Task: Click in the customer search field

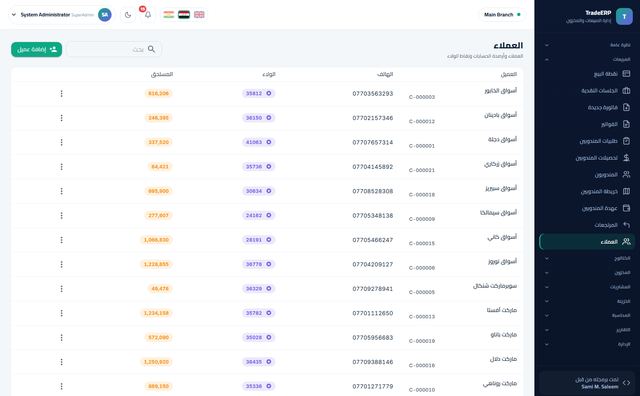Action: click(x=114, y=49)
